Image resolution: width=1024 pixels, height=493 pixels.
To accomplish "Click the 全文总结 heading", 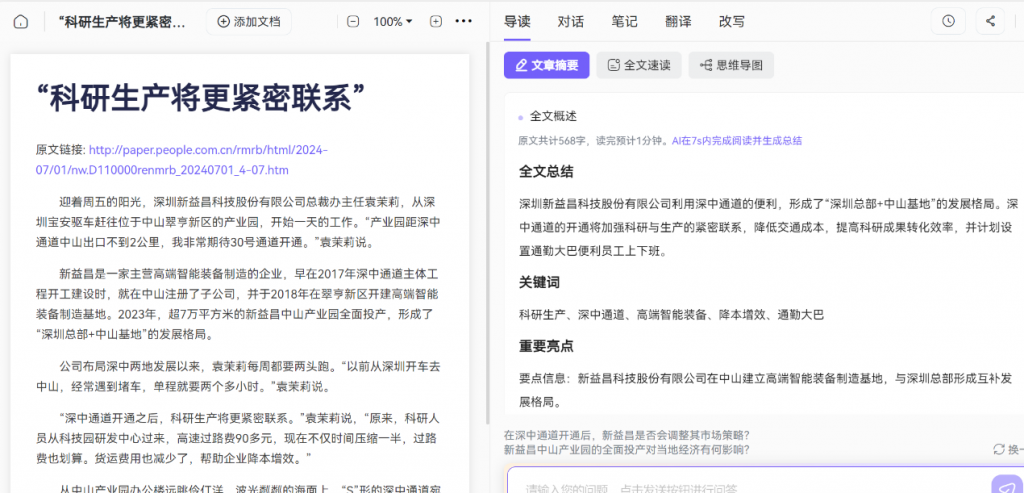I will point(546,172).
